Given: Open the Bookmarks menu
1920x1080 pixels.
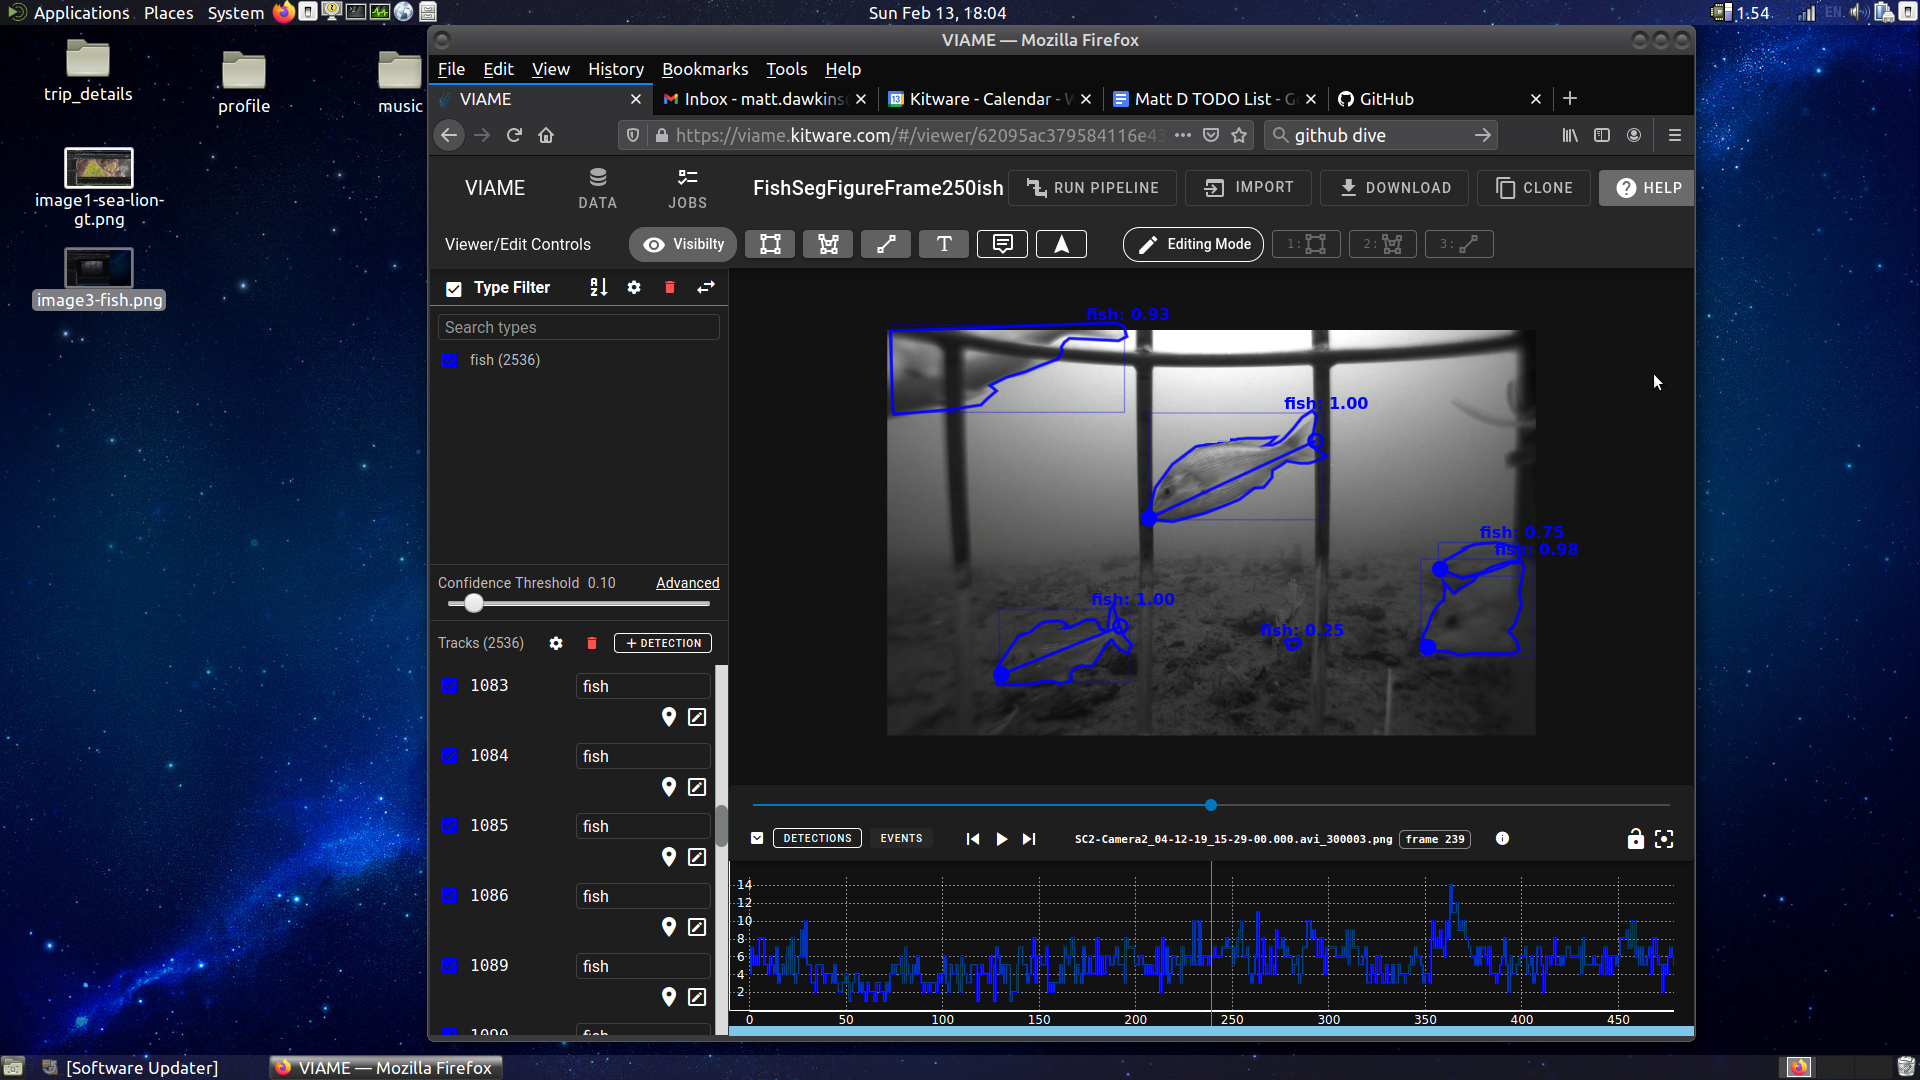Looking at the screenshot, I should click(704, 69).
